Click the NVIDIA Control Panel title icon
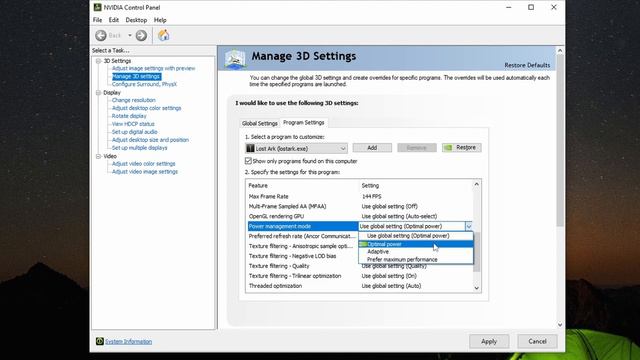Viewport: 640px width, 360px height. [98, 7]
